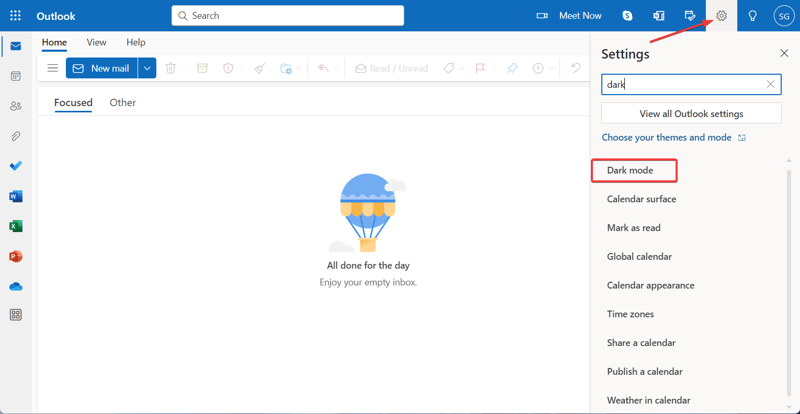The image size is (800, 414).
Task: Toggle the hamburger navigation pane icon
Action: [x=53, y=68]
